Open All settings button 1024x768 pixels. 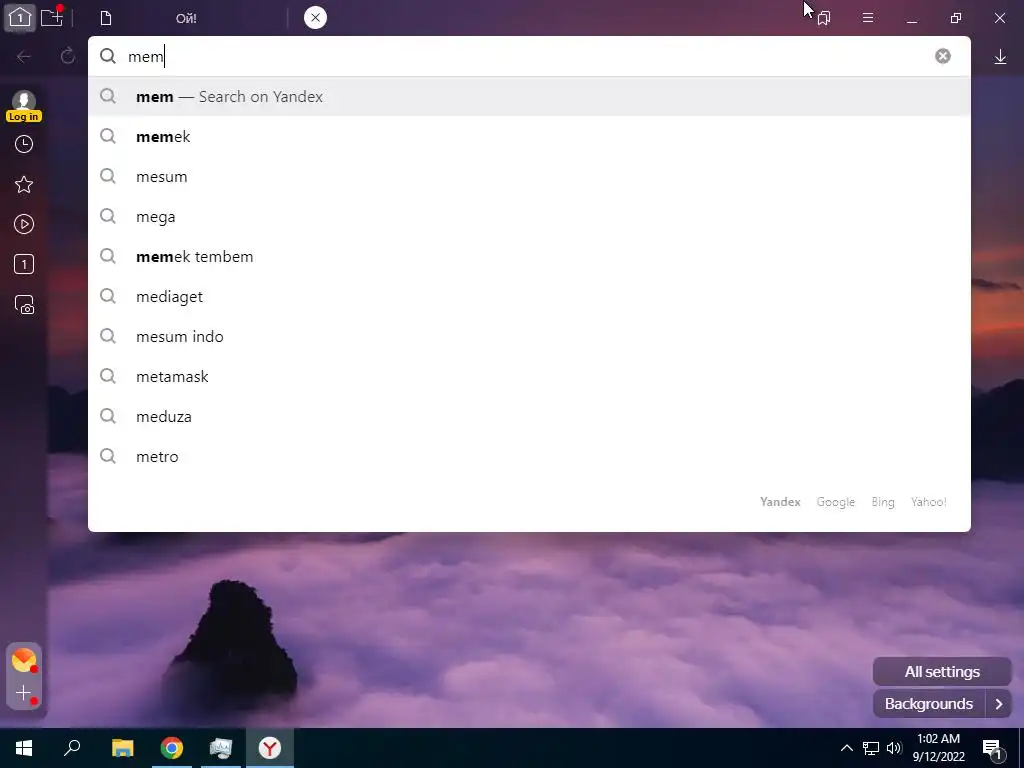(942, 671)
